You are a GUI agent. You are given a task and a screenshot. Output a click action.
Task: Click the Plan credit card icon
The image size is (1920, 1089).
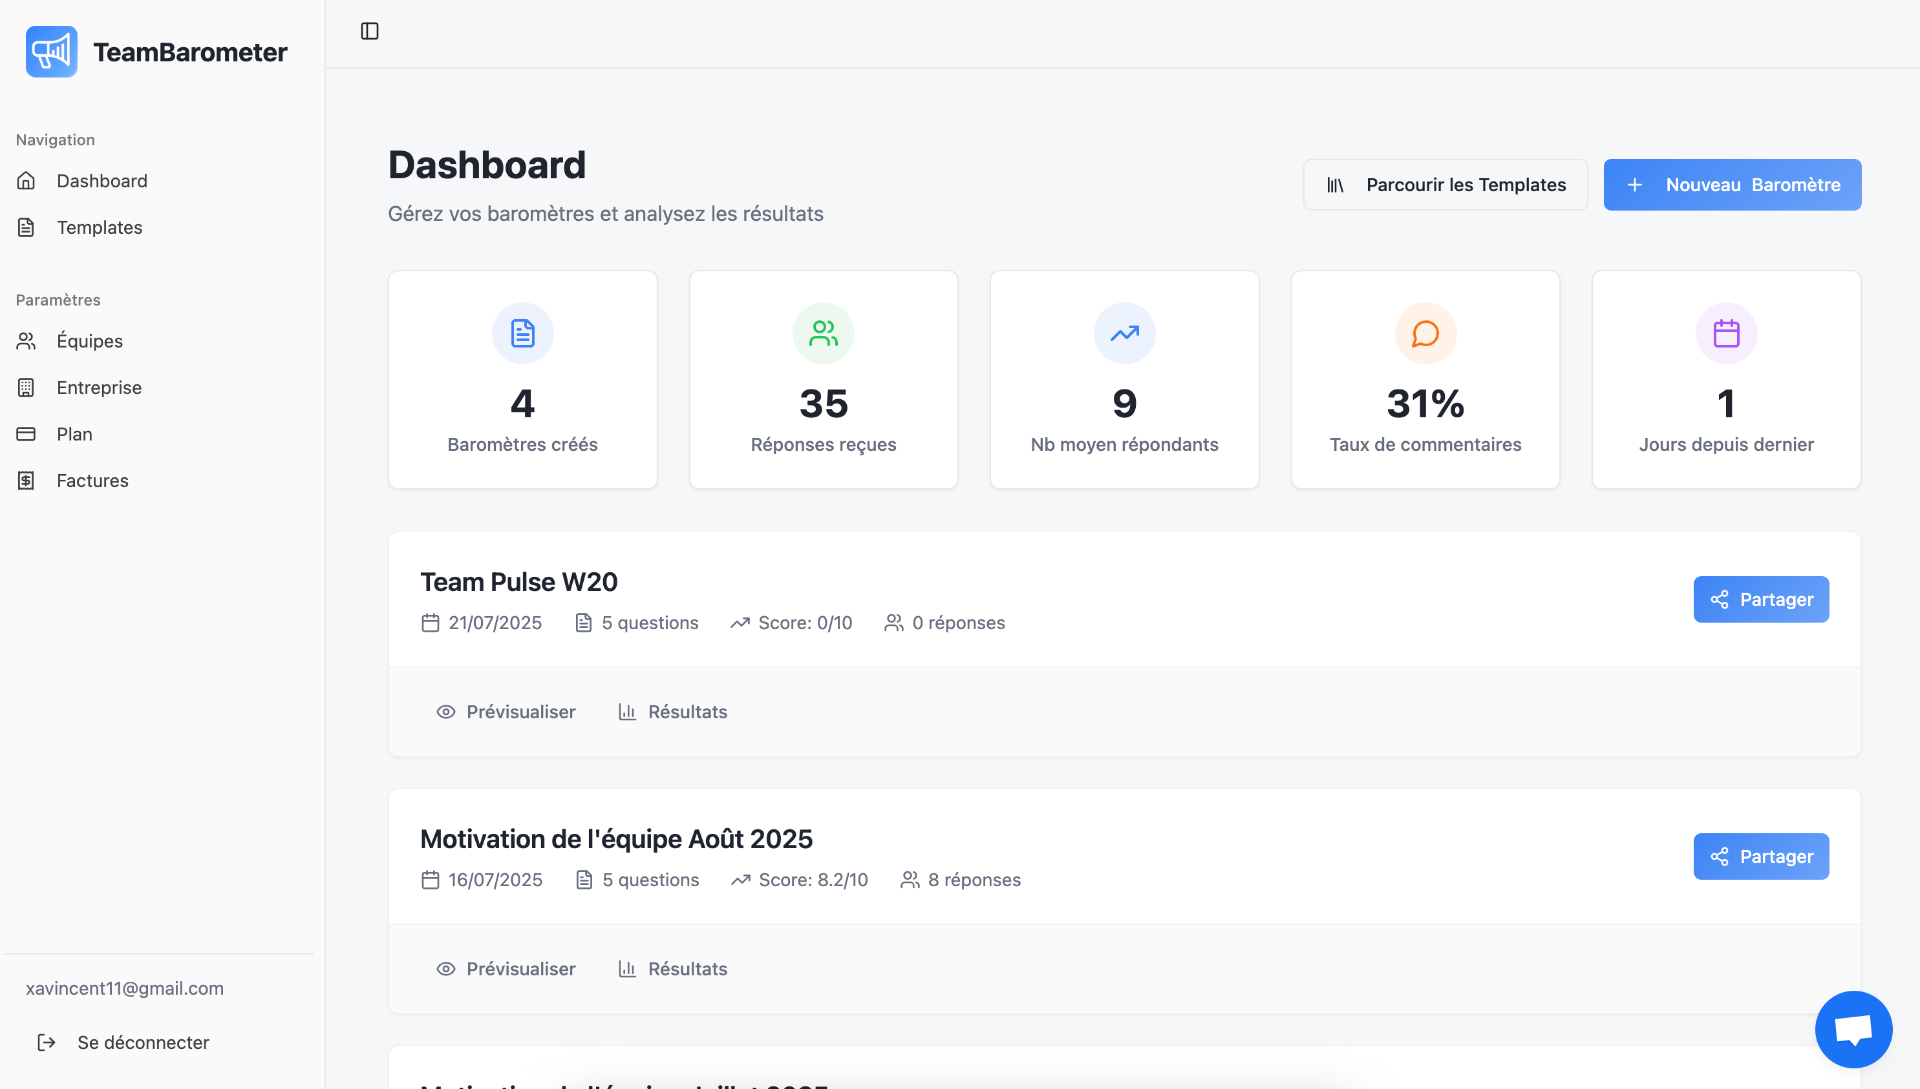[x=26, y=434]
